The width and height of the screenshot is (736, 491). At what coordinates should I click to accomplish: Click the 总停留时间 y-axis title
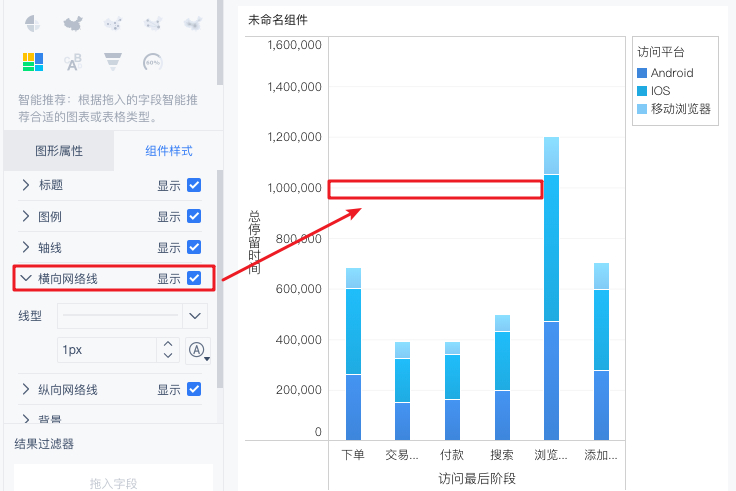pos(254,242)
